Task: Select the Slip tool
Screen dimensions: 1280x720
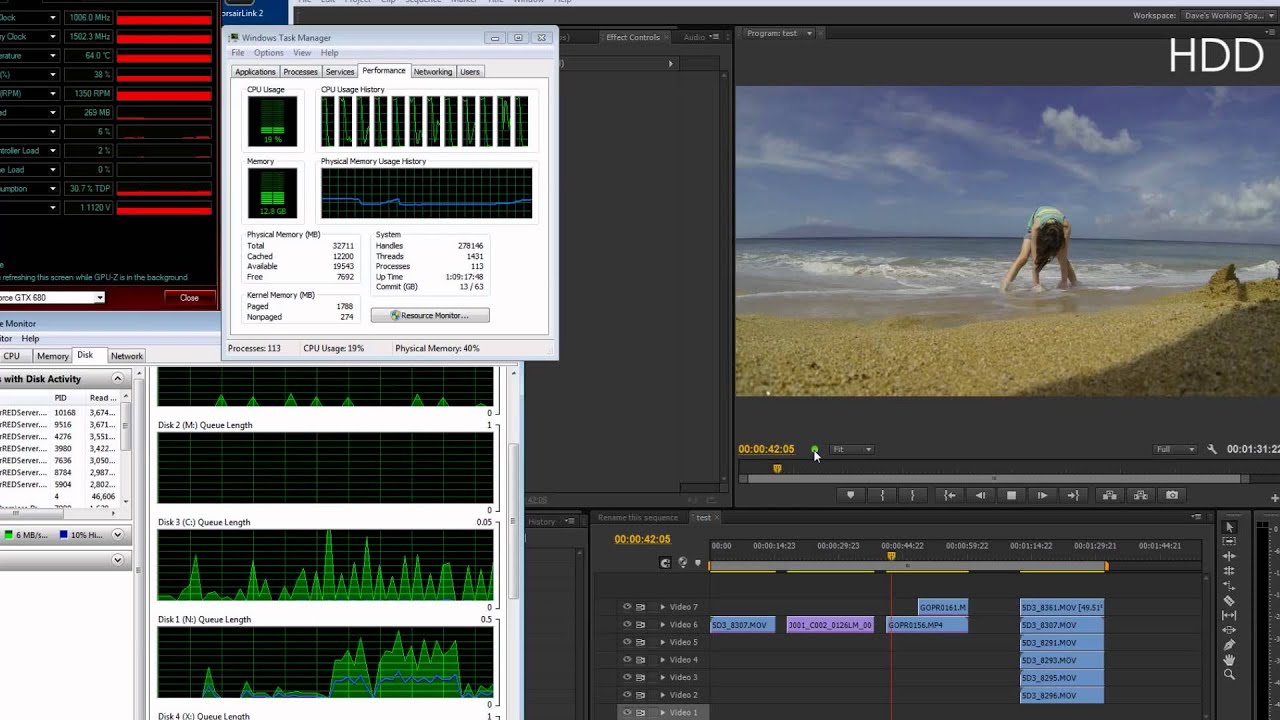Action: click(x=1230, y=616)
